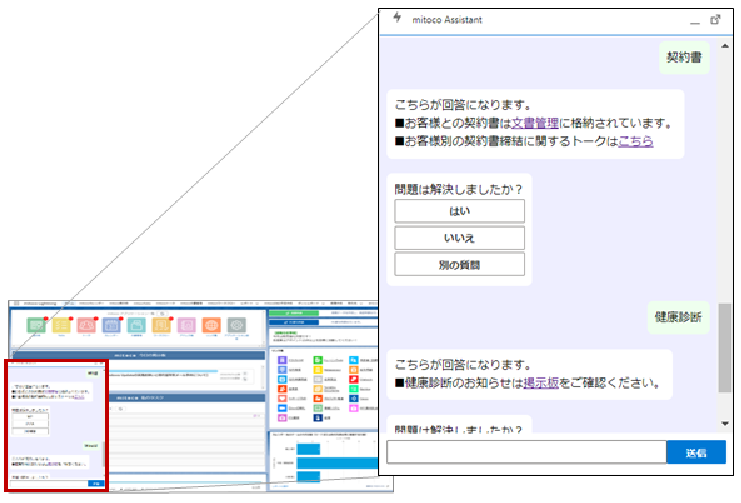Open the heart icon in the links list
Image resolution: width=741 pixels, height=503 pixels.
click(x=282, y=399)
